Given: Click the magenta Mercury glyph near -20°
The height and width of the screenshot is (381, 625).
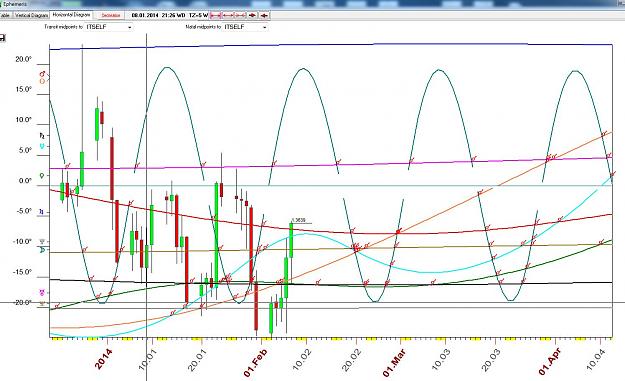Looking at the screenshot, I should pyautogui.click(x=42, y=293).
